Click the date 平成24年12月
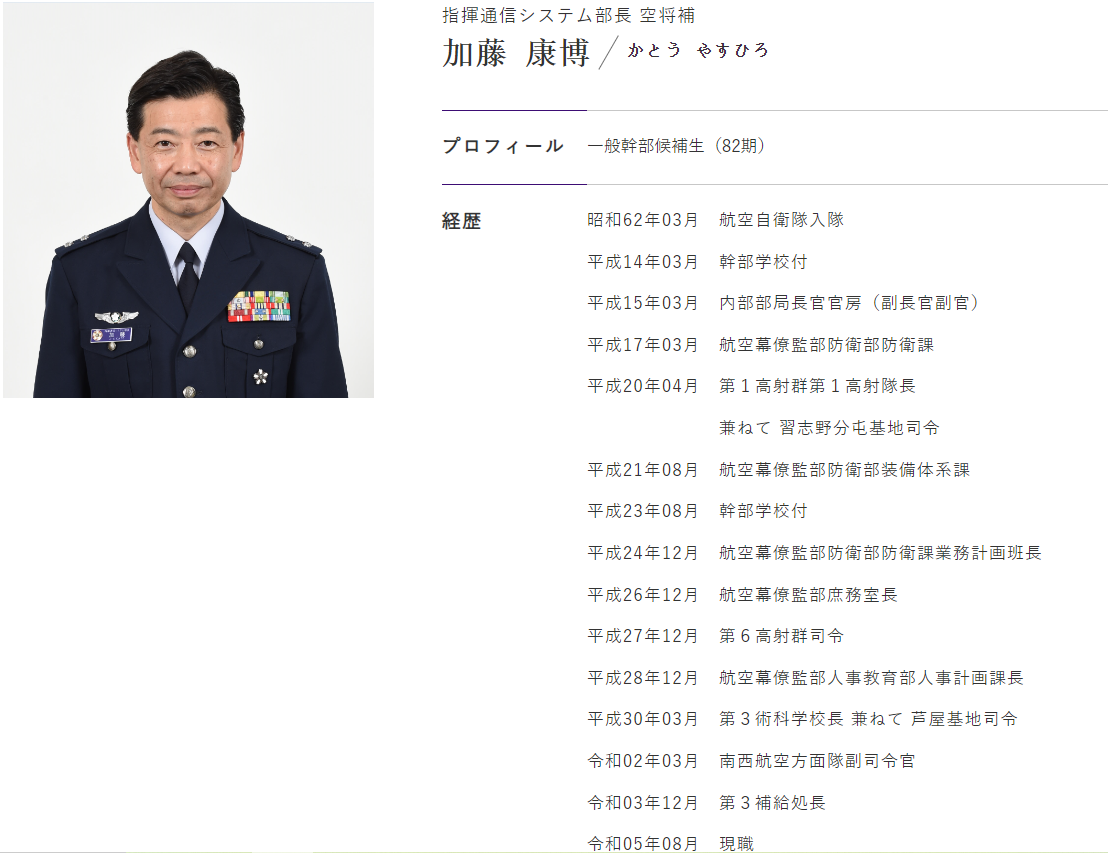Viewport: 1108px width, 853px height. coord(642,553)
